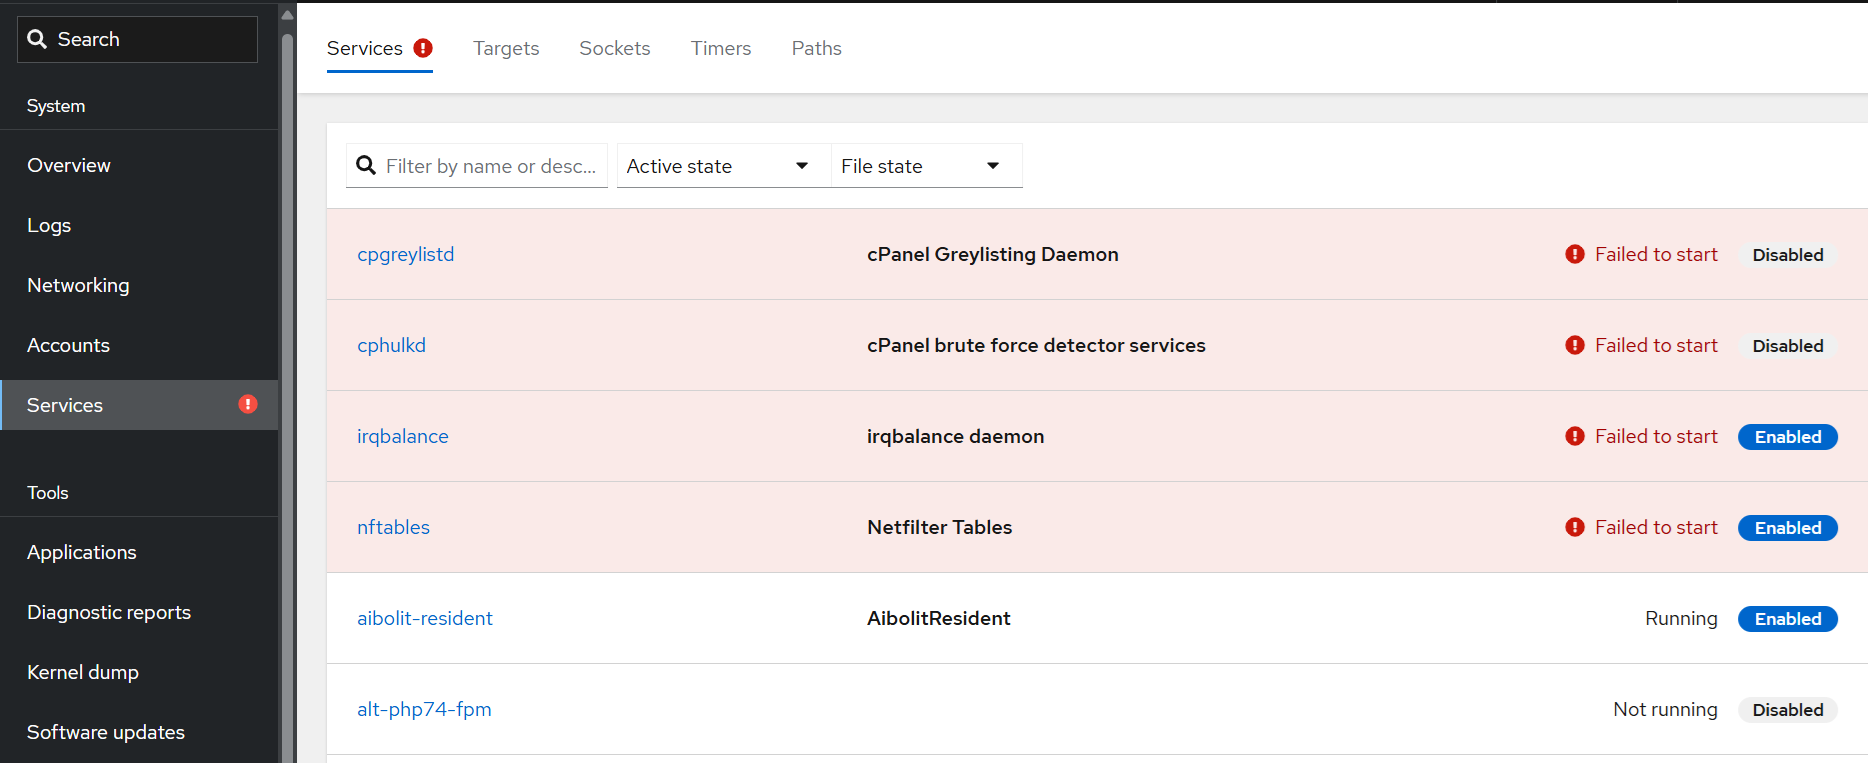Open the alt-php74-fpm service link
Viewport: 1868px width, 763px height.
click(424, 710)
